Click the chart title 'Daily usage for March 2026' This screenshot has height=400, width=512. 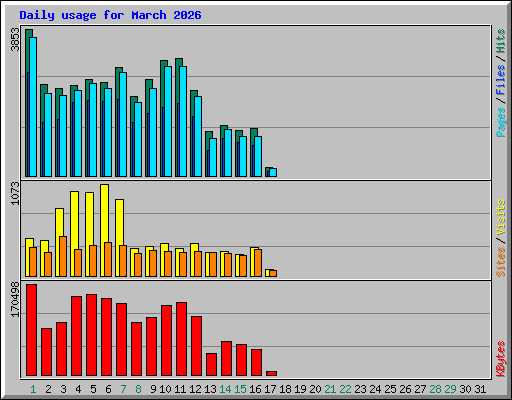[x=110, y=15]
